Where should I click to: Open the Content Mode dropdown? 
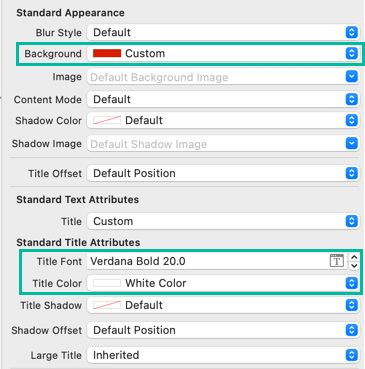223,99
